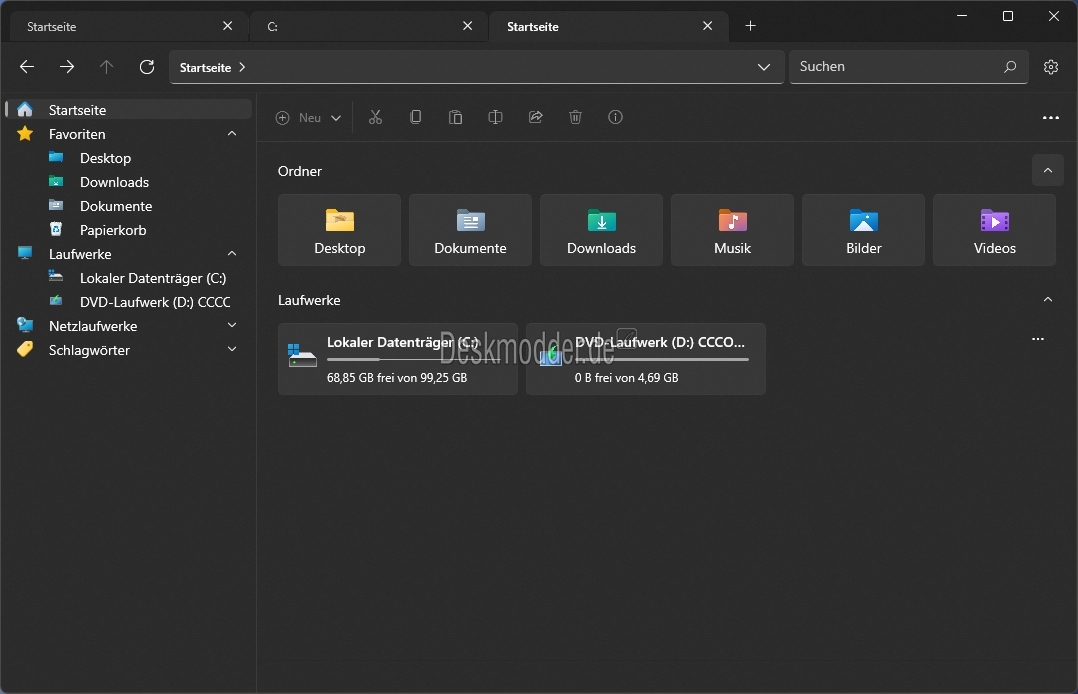Collapse the Laufwerke sidebar section
1078x694 pixels.
point(232,254)
